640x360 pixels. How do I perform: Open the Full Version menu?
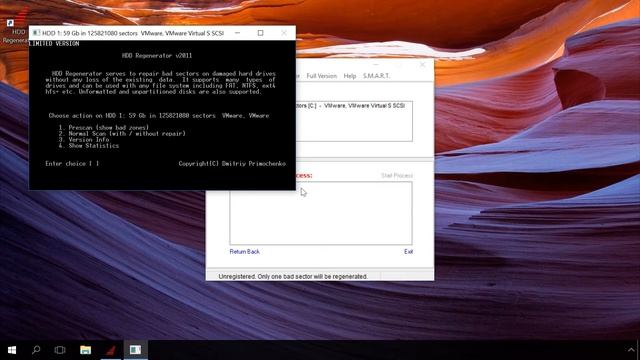click(322, 76)
